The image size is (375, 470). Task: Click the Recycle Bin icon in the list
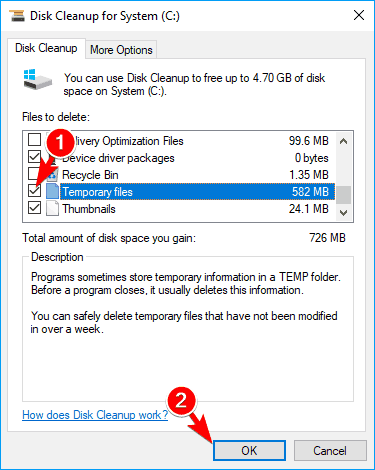[x=53, y=175]
